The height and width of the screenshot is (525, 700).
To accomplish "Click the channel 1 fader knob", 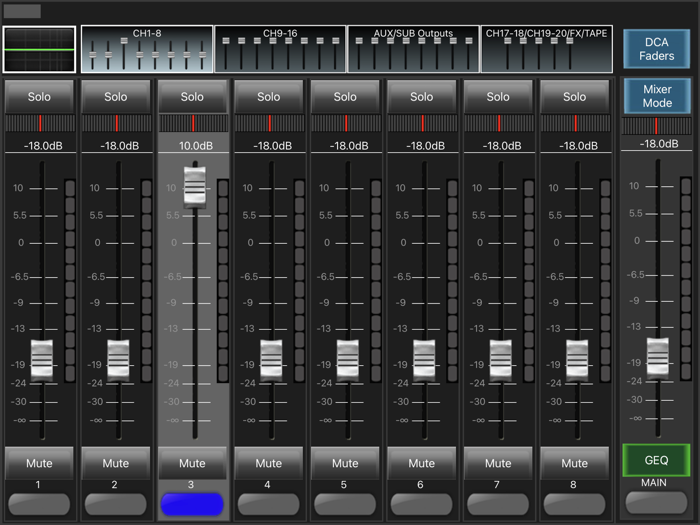I will 42,360.
